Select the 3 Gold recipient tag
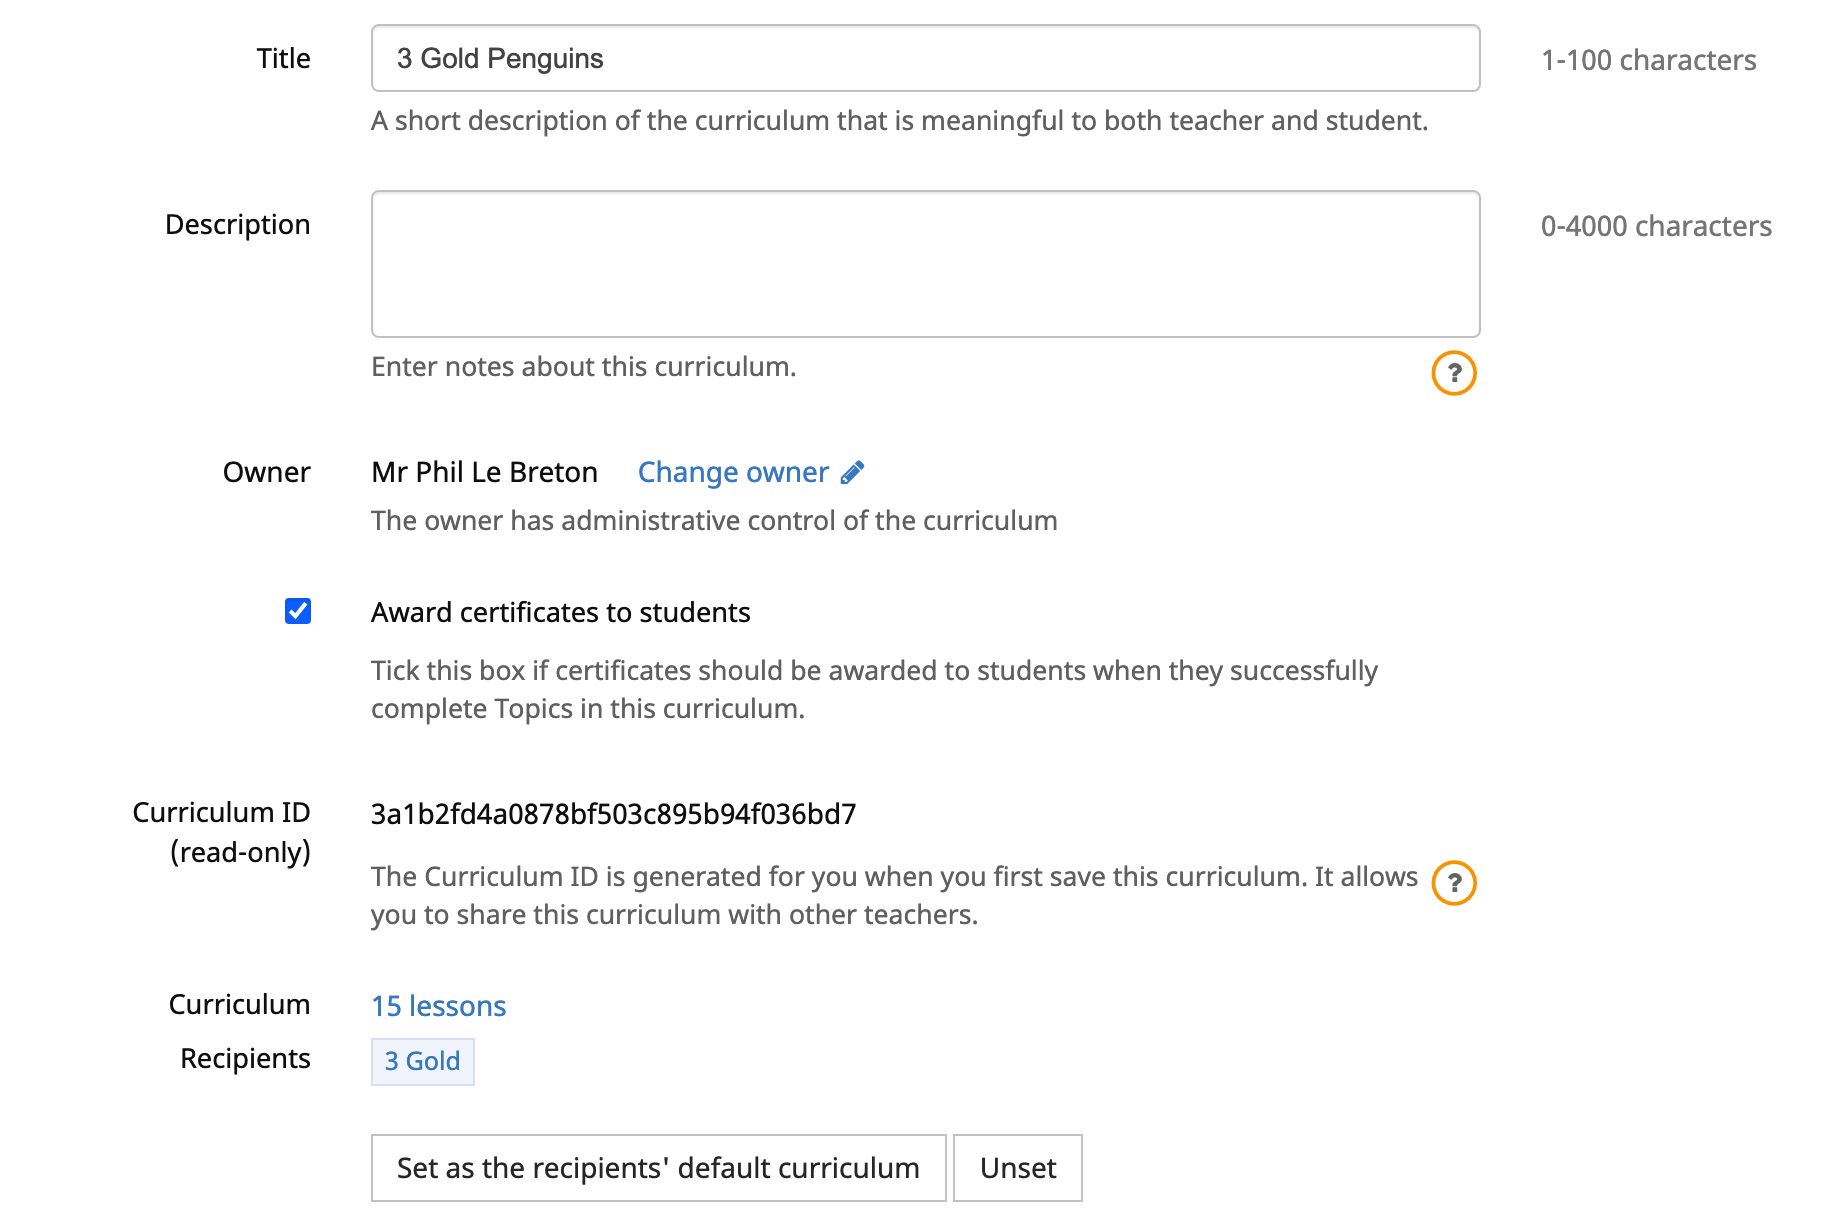 coord(422,1061)
